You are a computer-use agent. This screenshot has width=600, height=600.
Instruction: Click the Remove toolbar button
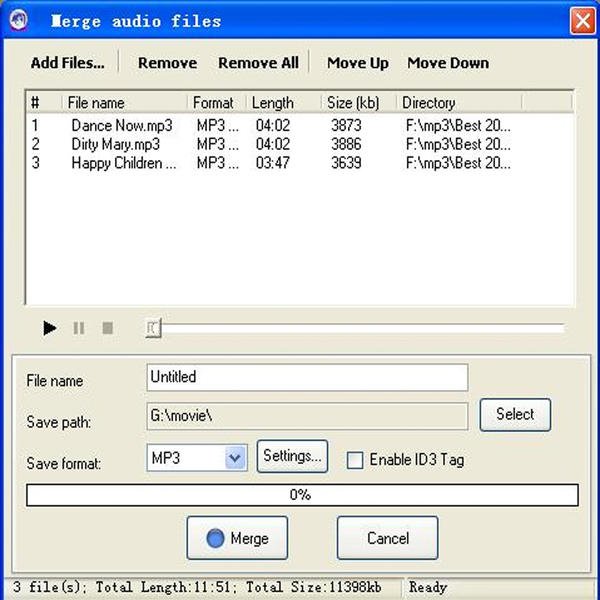[167, 63]
